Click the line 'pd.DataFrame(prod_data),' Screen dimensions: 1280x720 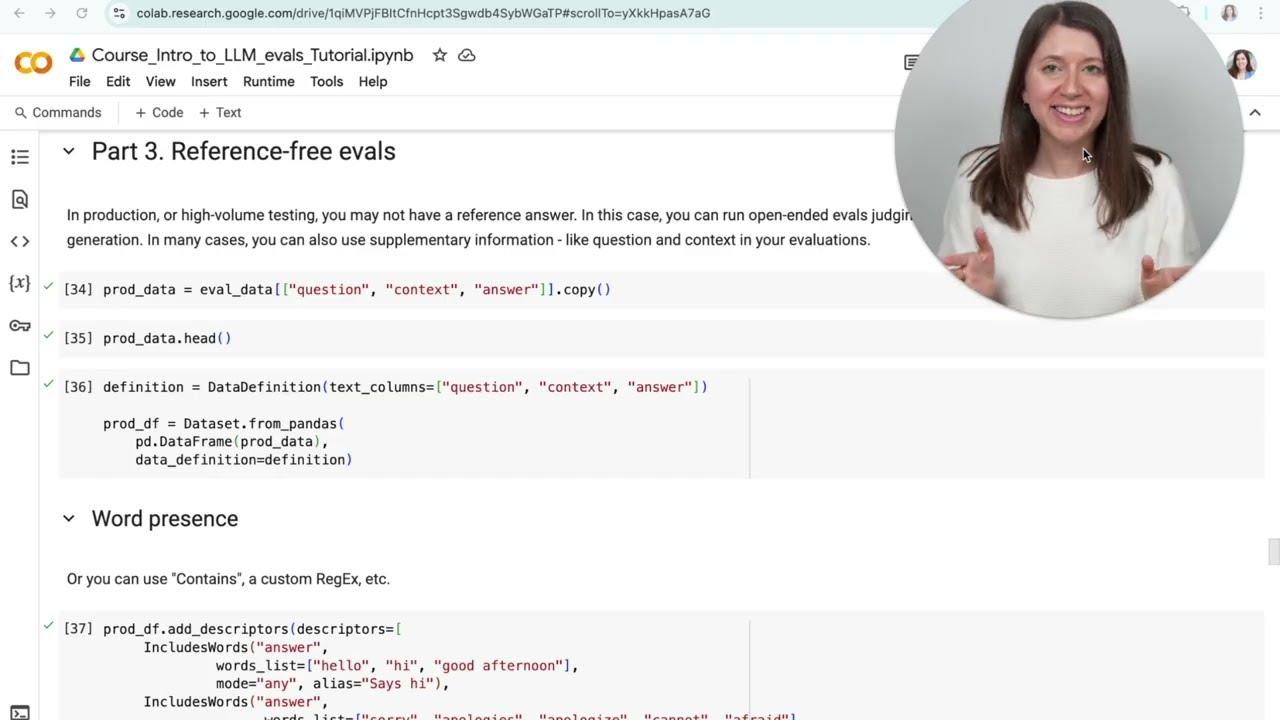point(231,442)
